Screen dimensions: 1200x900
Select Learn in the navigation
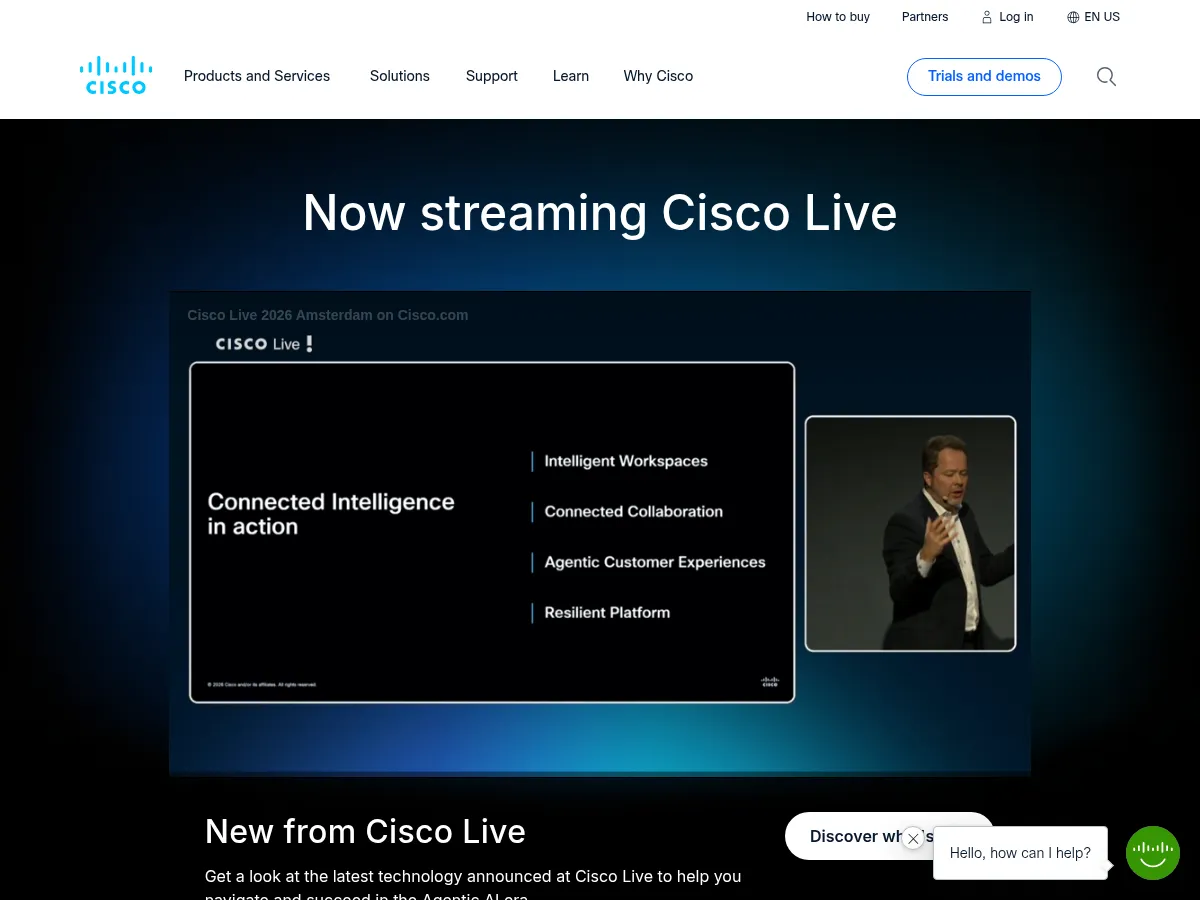click(x=570, y=76)
